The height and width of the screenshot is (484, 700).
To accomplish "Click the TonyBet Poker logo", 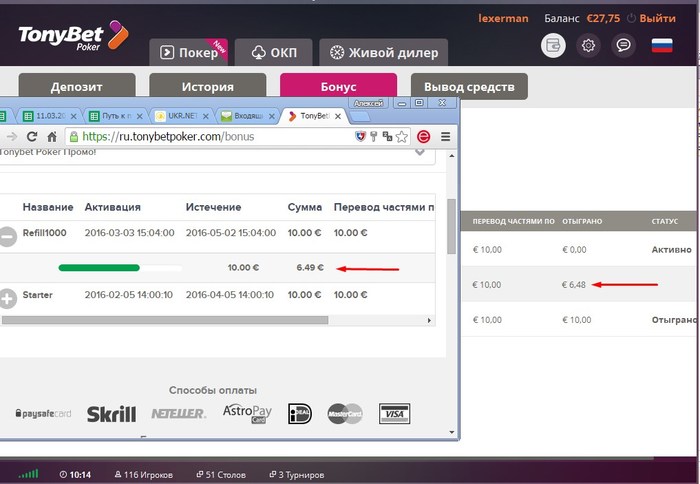I will pos(73,36).
